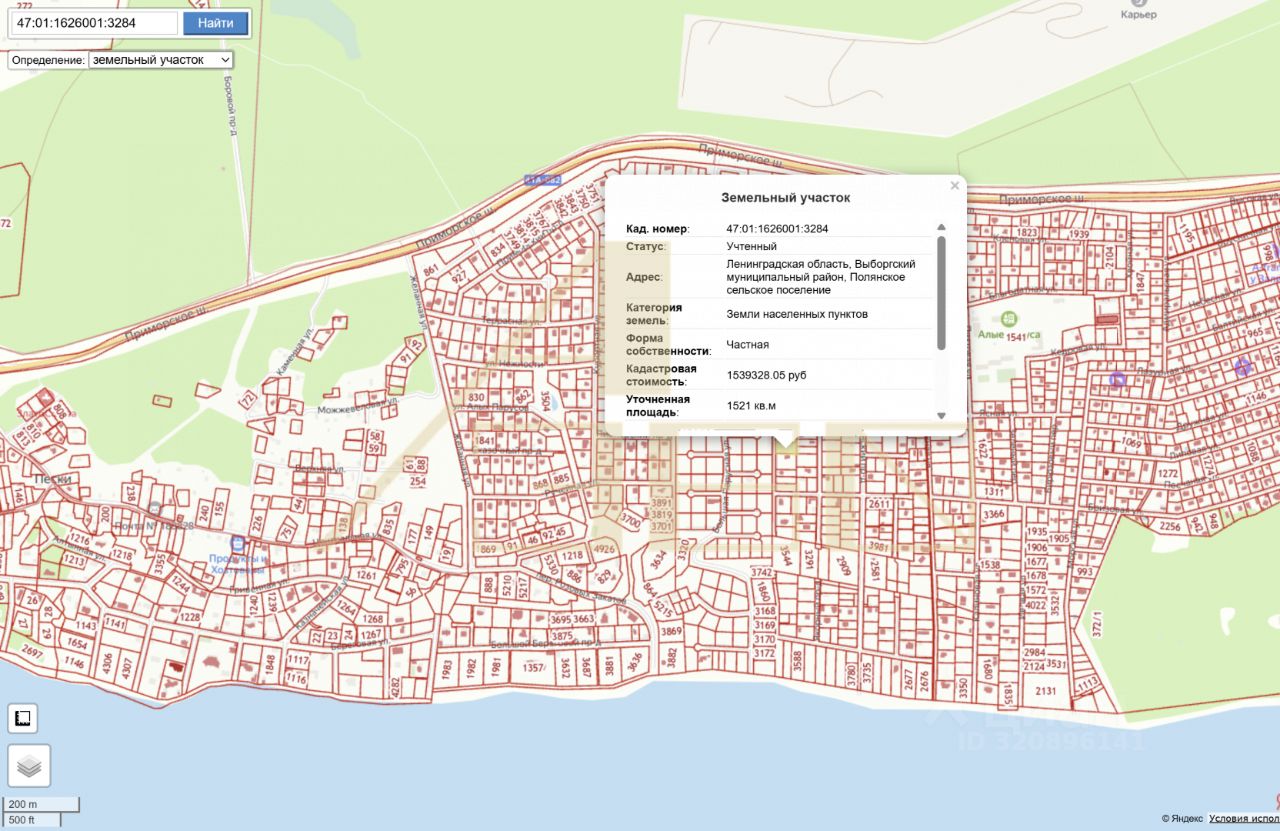Select parcel 1357 on the map
Screen dimensions: 1280x831
coord(533,667)
